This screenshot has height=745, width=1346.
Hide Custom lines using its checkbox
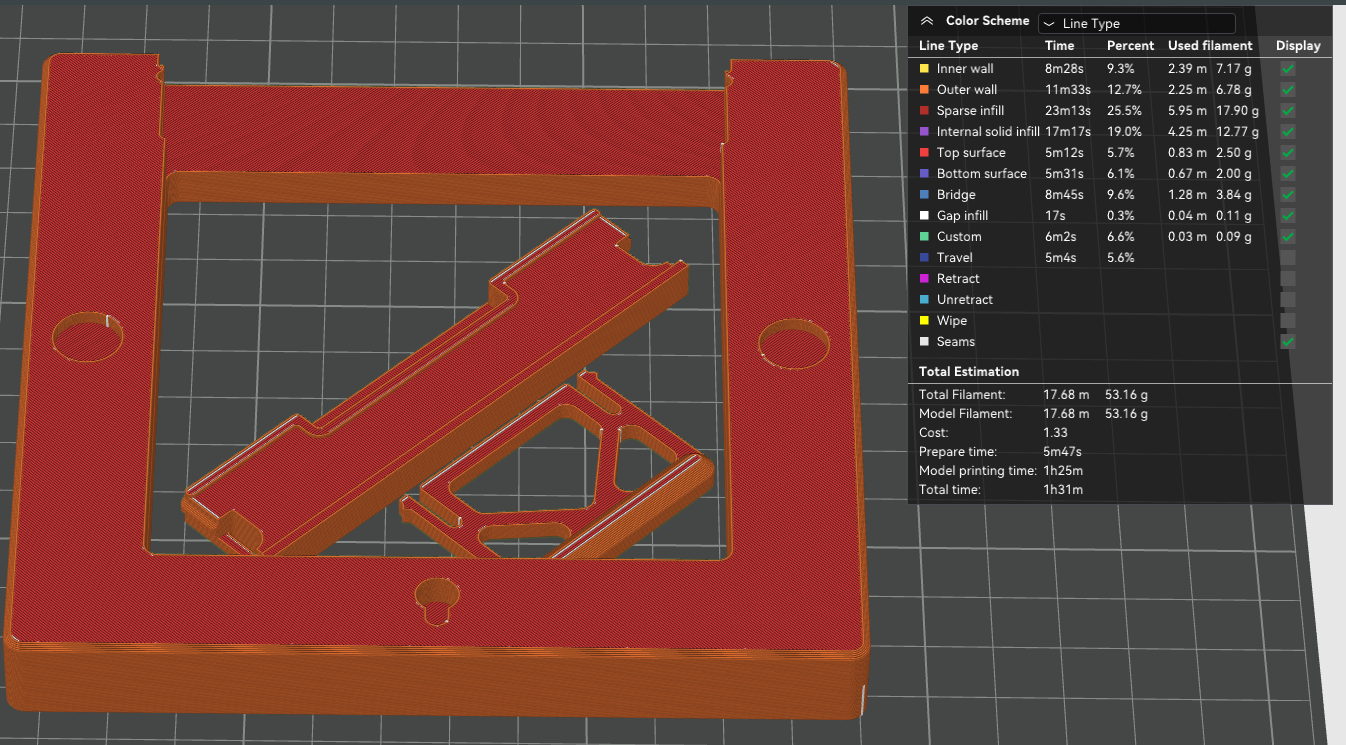coord(1288,237)
